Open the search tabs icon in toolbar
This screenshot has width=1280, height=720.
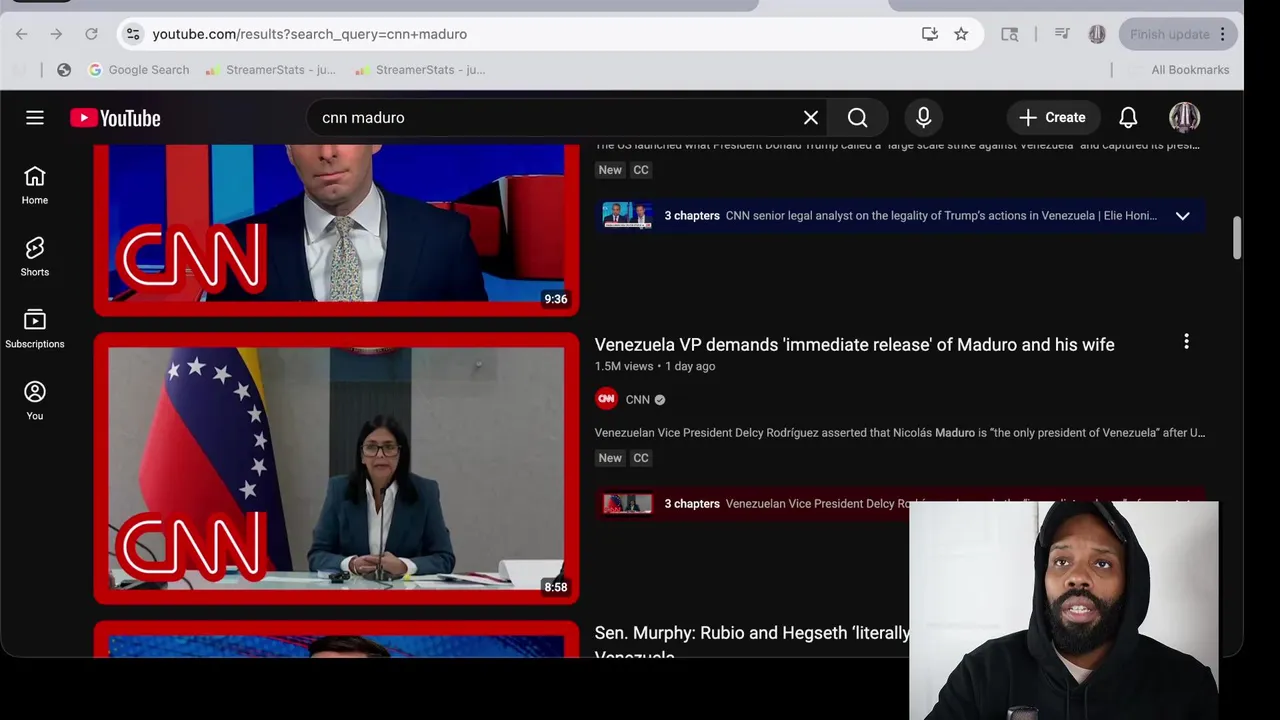(x=1010, y=34)
